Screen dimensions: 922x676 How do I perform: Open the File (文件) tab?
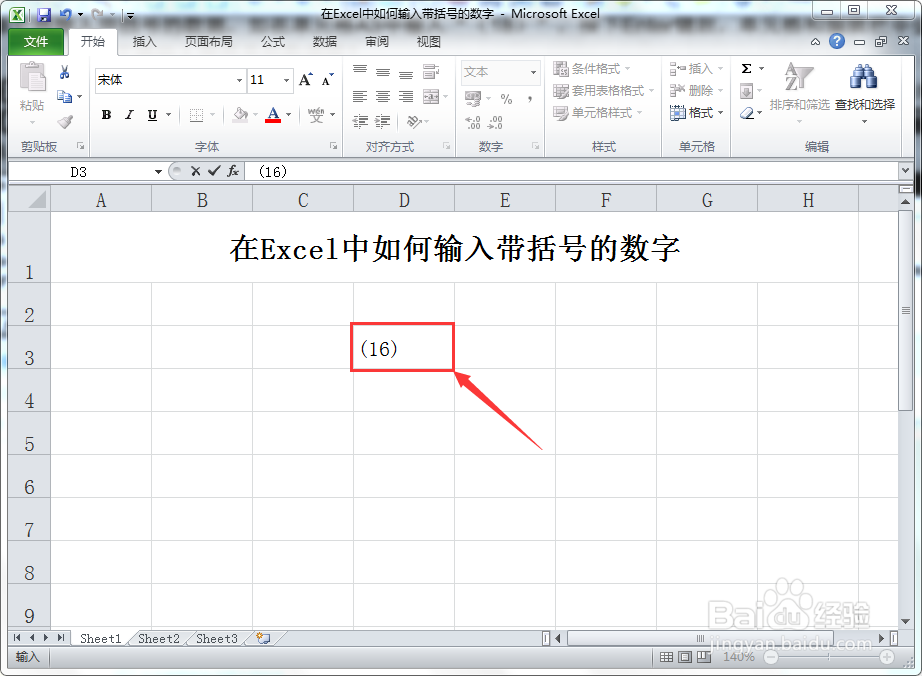(x=36, y=42)
